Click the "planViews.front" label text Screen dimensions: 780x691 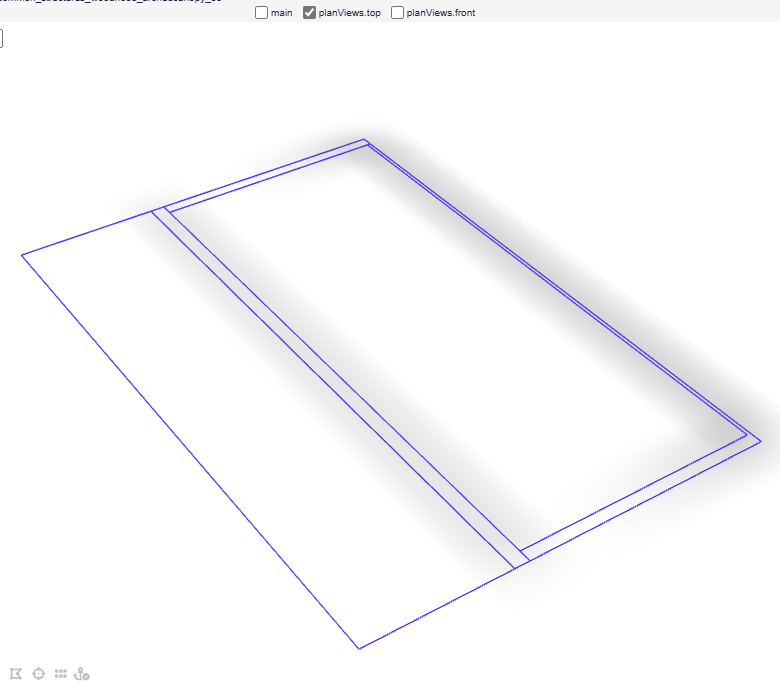pyautogui.click(x=440, y=13)
